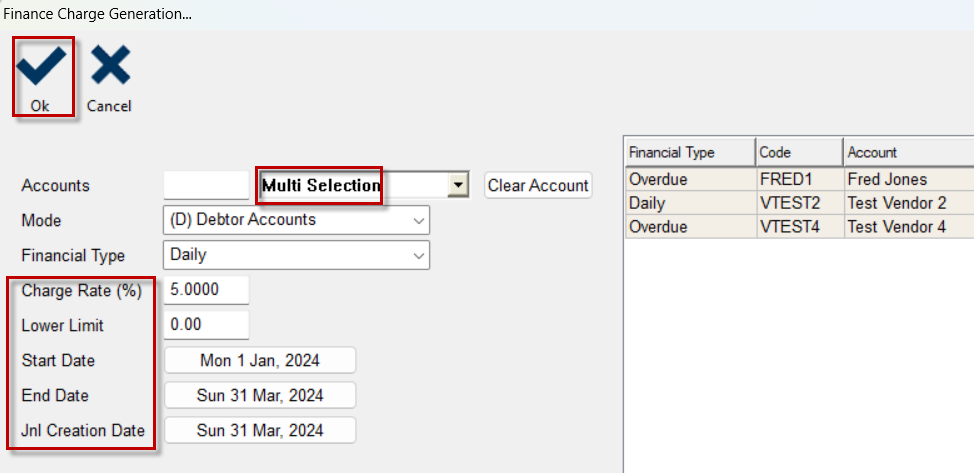Select the FRED1 Fred Jones row
974x473 pixels.
(x=799, y=180)
